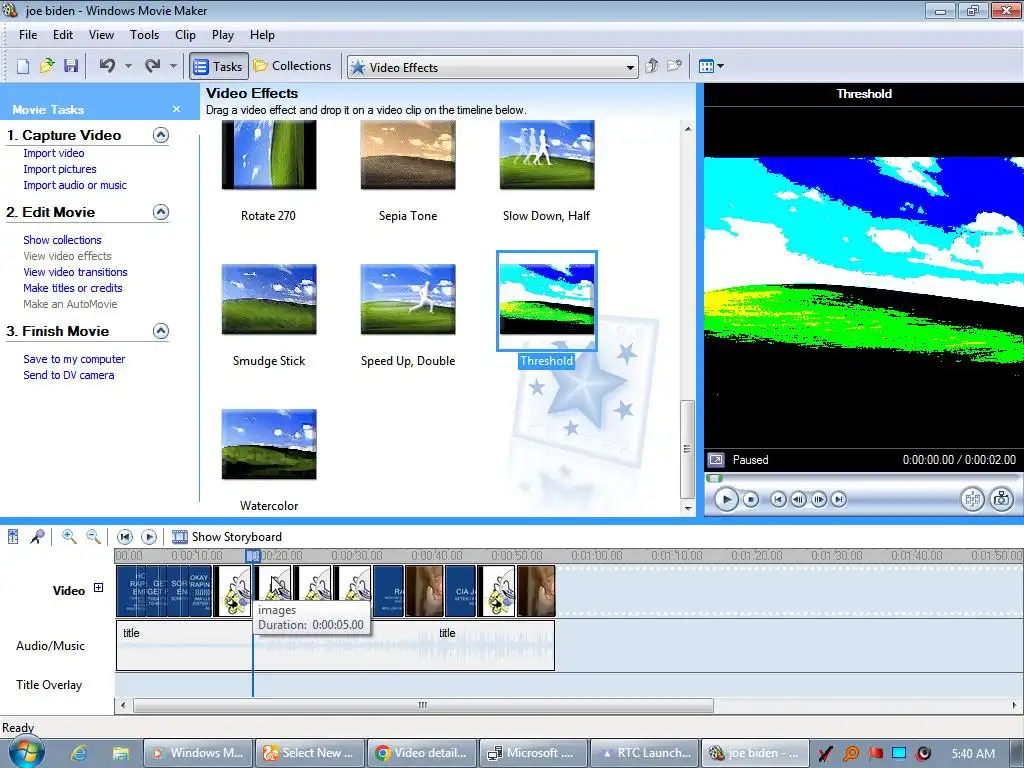Viewport: 1024px width, 768px height.
Task: Click the Import pictures link
Action: click(59, 169)
